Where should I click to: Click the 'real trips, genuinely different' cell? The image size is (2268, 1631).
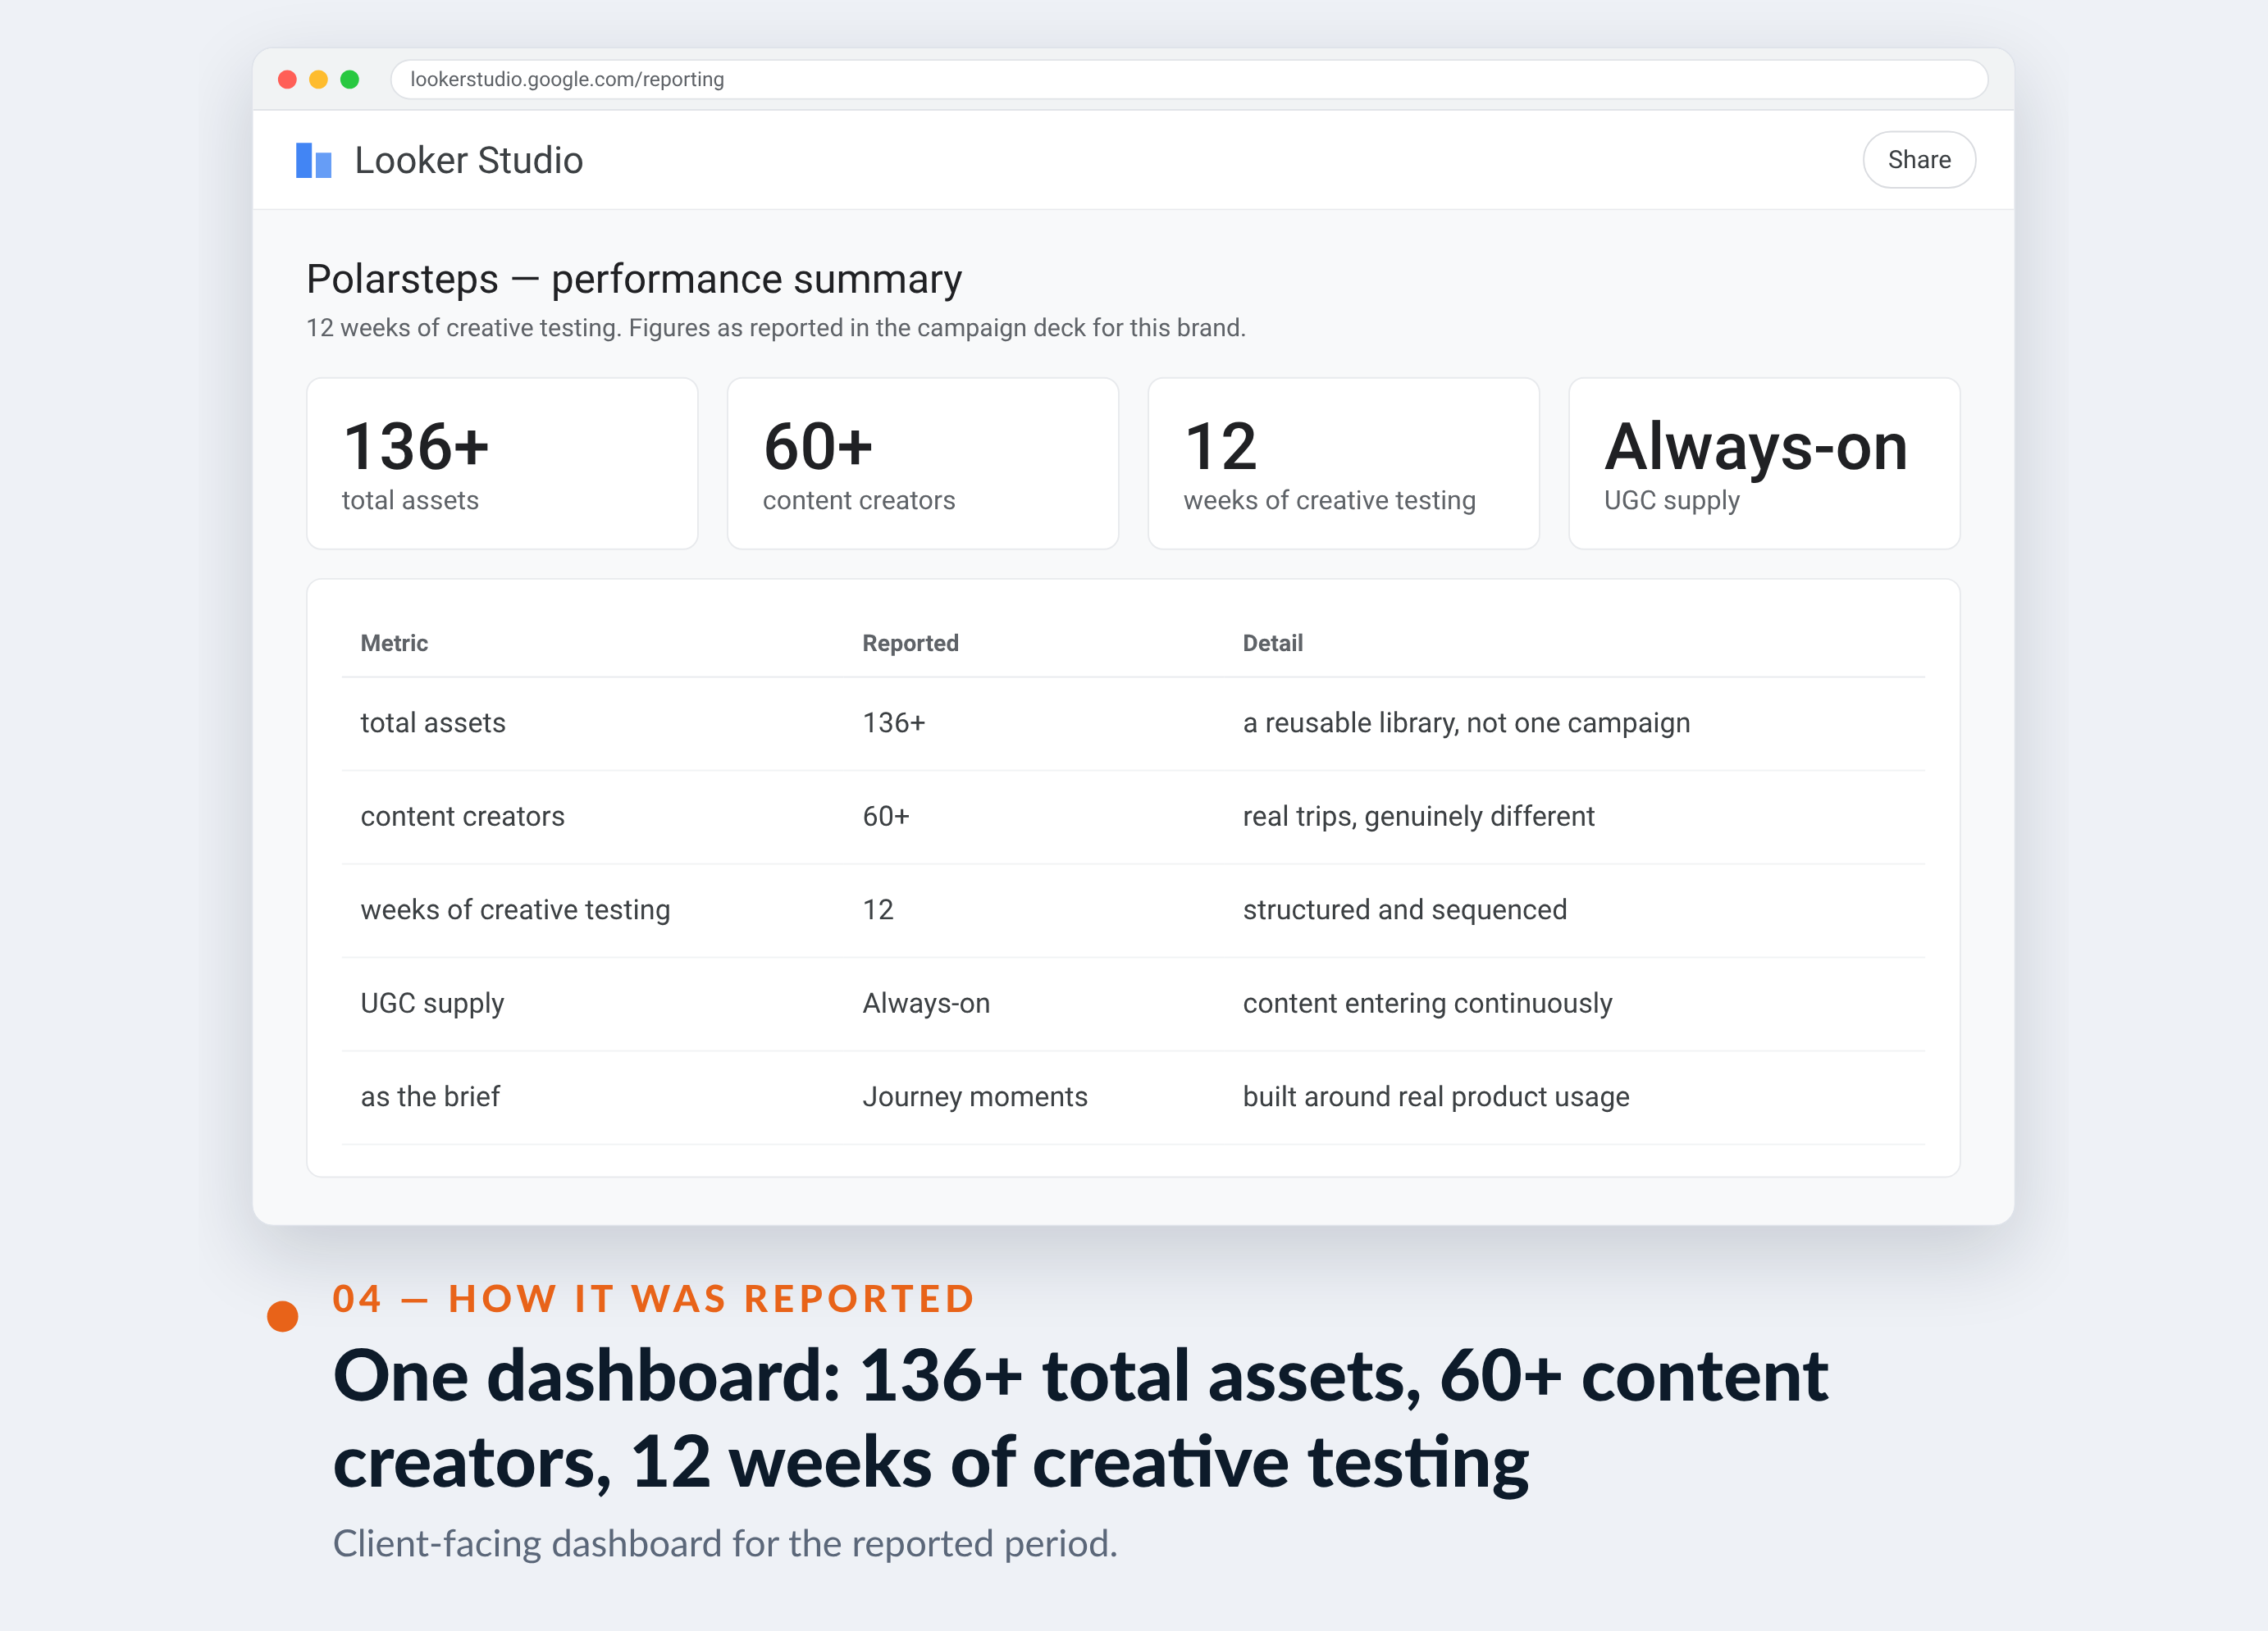click(x=1418, y=816)
